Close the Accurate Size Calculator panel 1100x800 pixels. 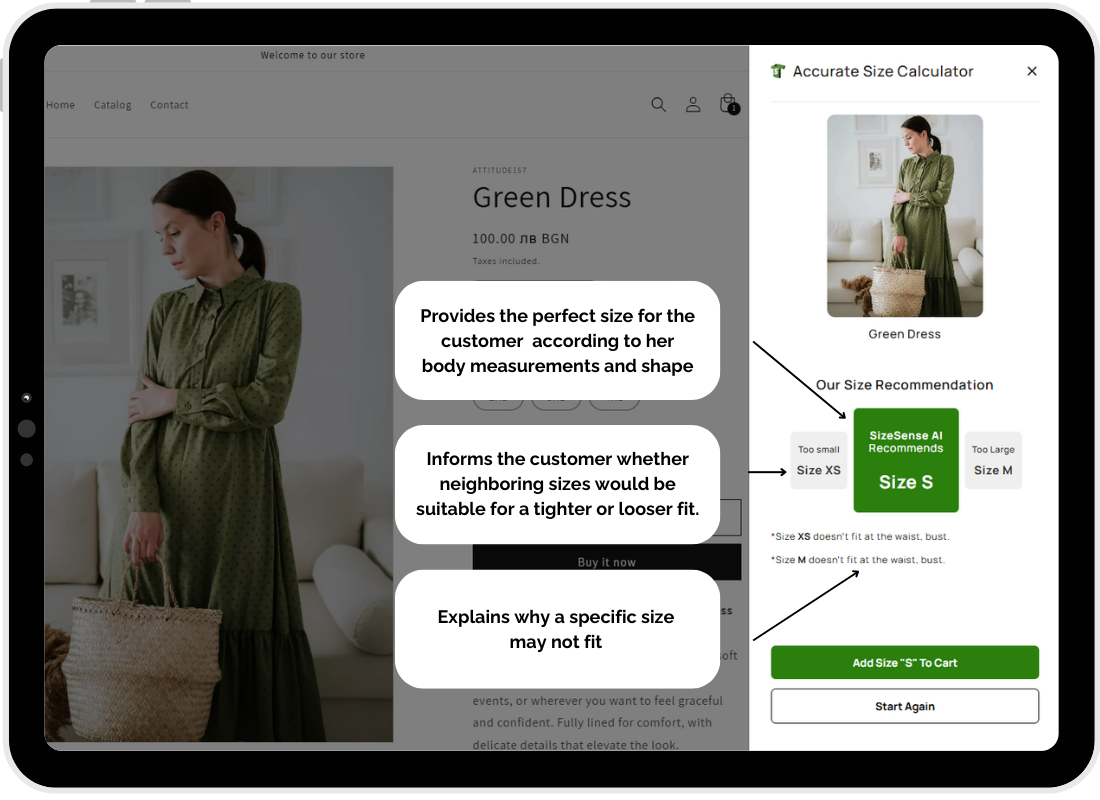pos(1032,71)
